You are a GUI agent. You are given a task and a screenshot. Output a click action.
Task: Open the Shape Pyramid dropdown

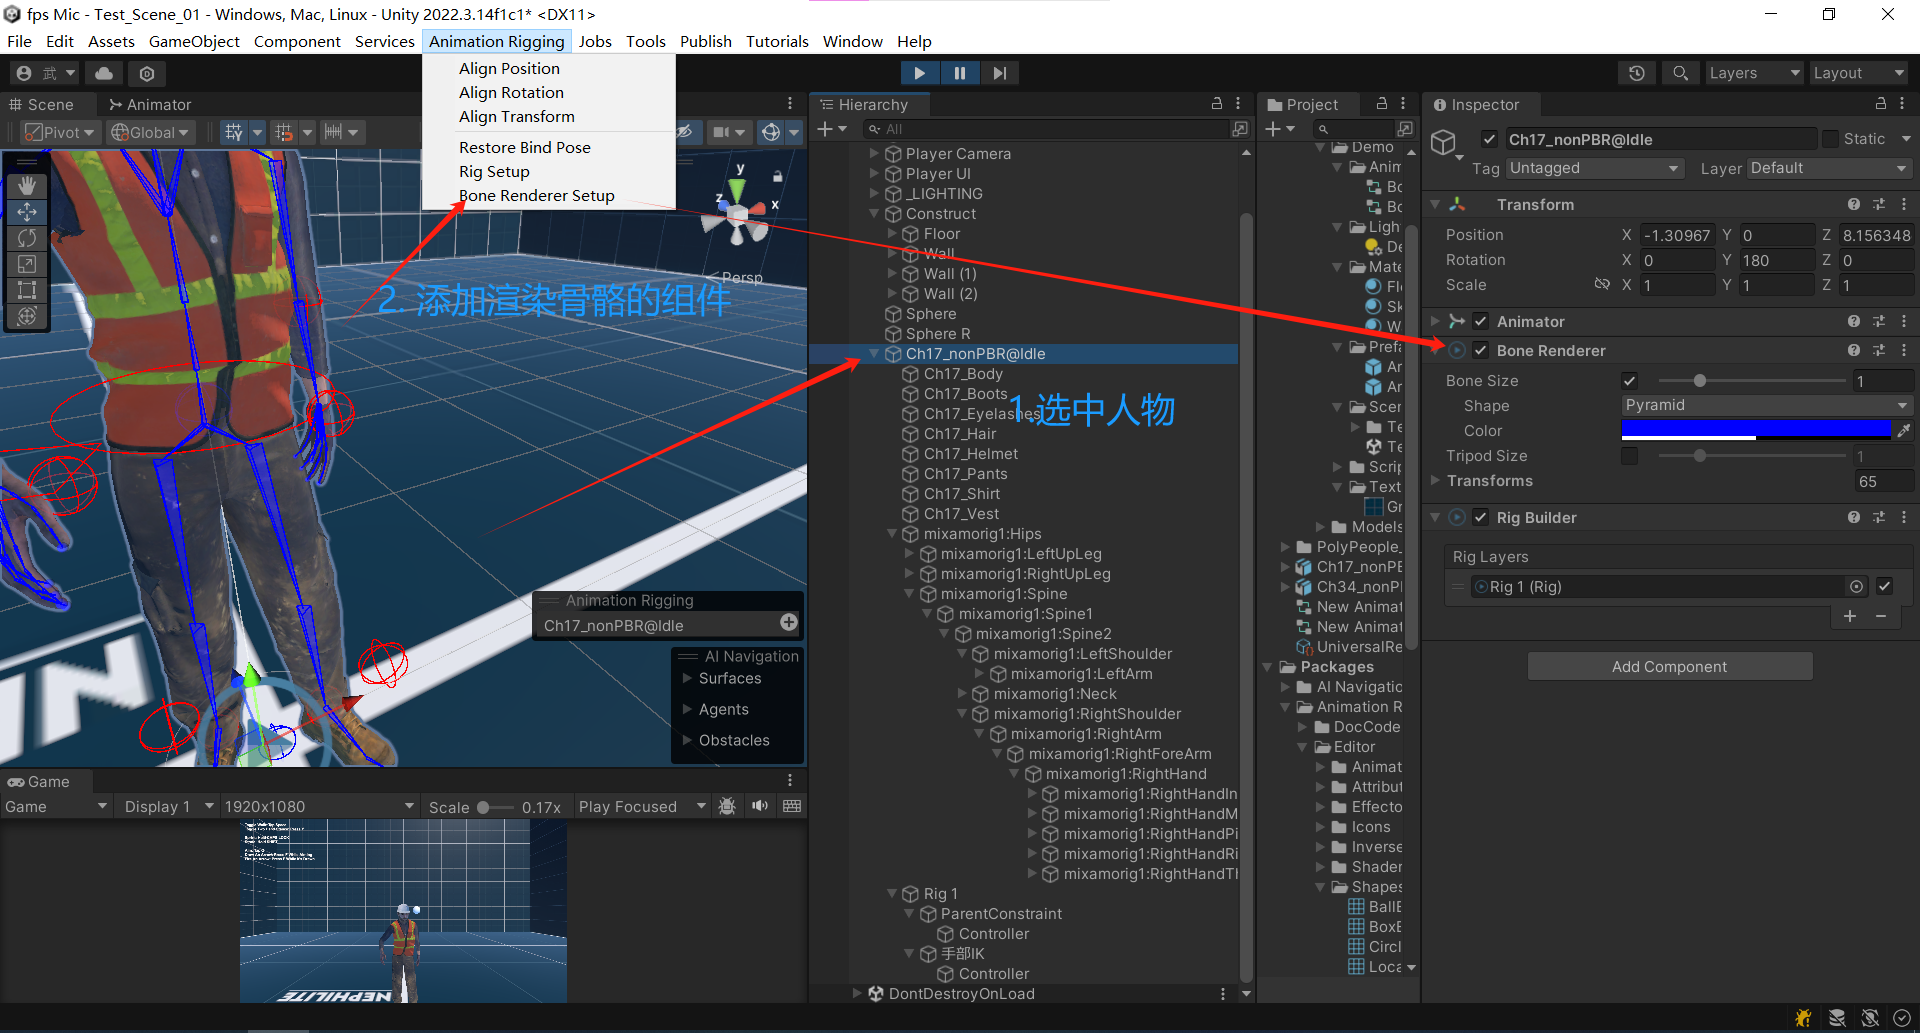[1767, 405]
